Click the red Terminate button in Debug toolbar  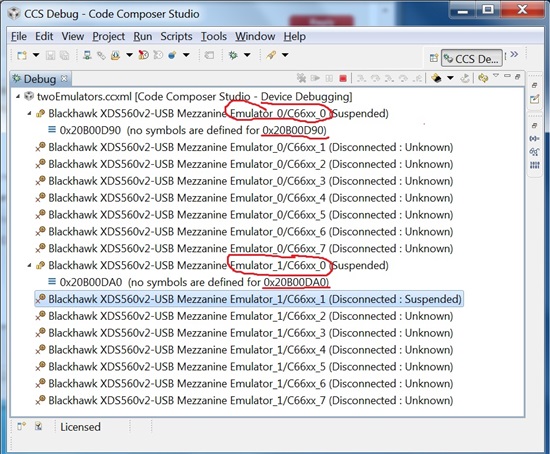coord(343,78)
